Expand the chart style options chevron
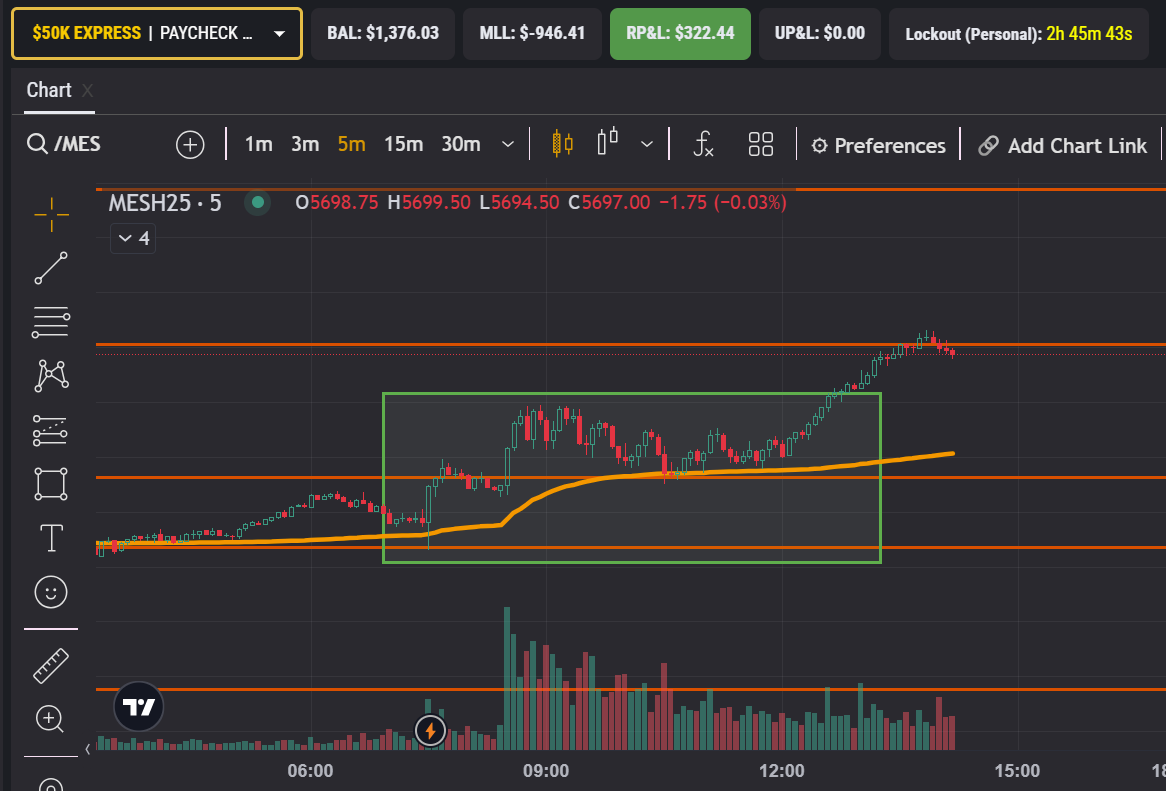The image size is (1166, 791). (647, 144)
